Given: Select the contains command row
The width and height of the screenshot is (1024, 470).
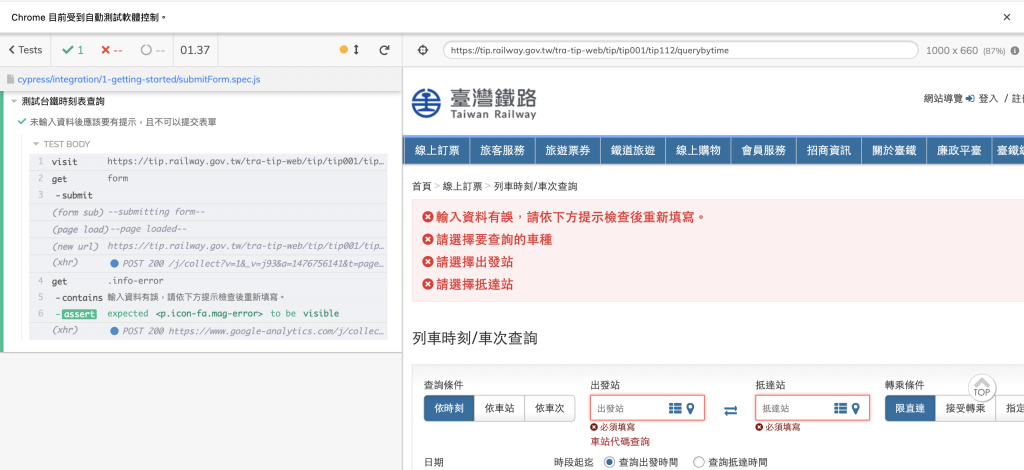Looking at the screenshot, I should pos(208,298).
